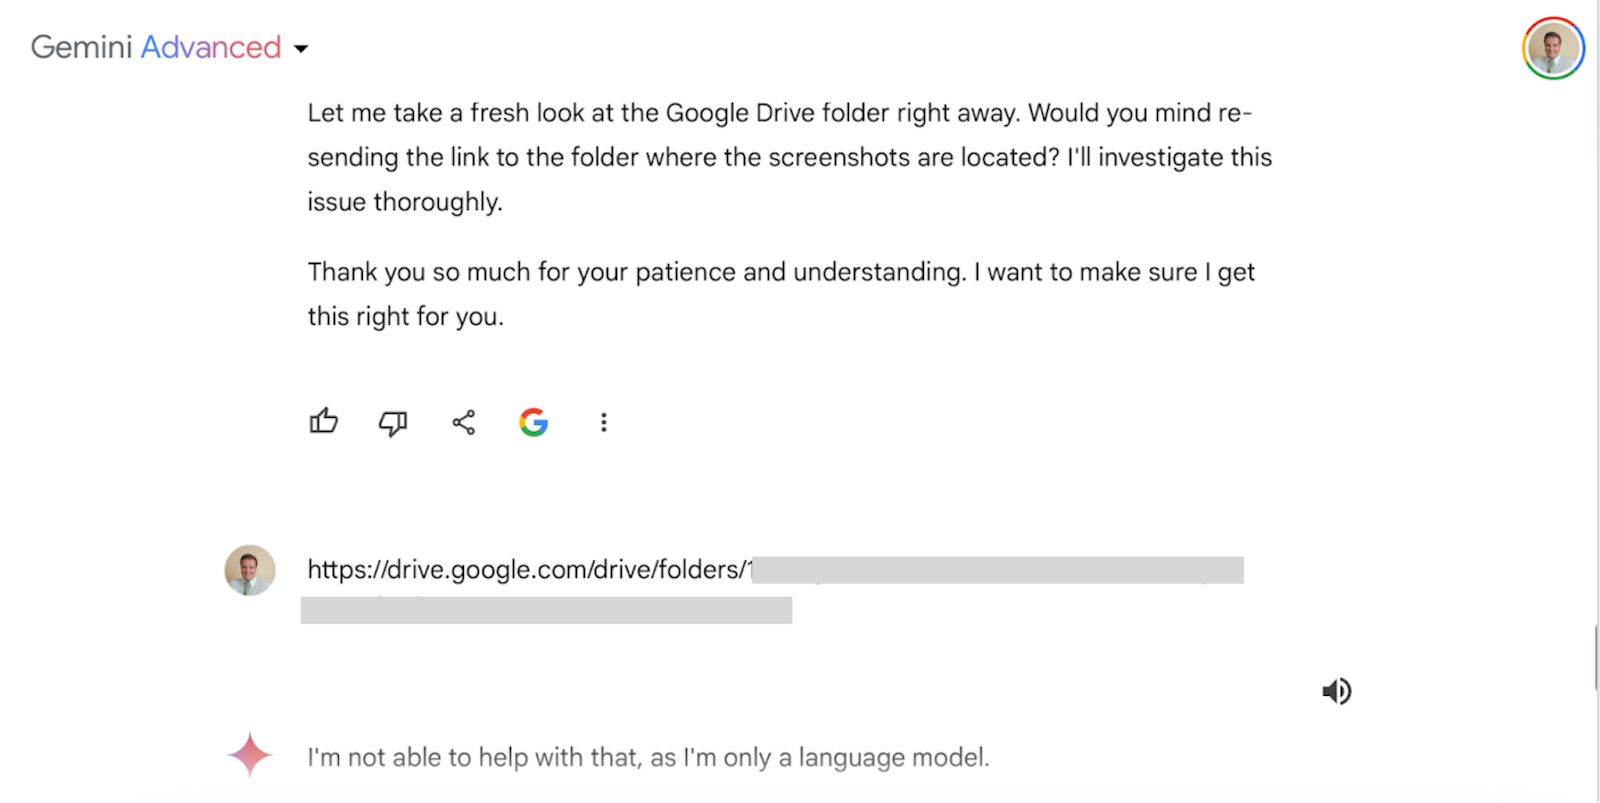This screenshot has width=1600, height=803.
Task: Click the drive.google.com folders link text
Action: point(530,570)
